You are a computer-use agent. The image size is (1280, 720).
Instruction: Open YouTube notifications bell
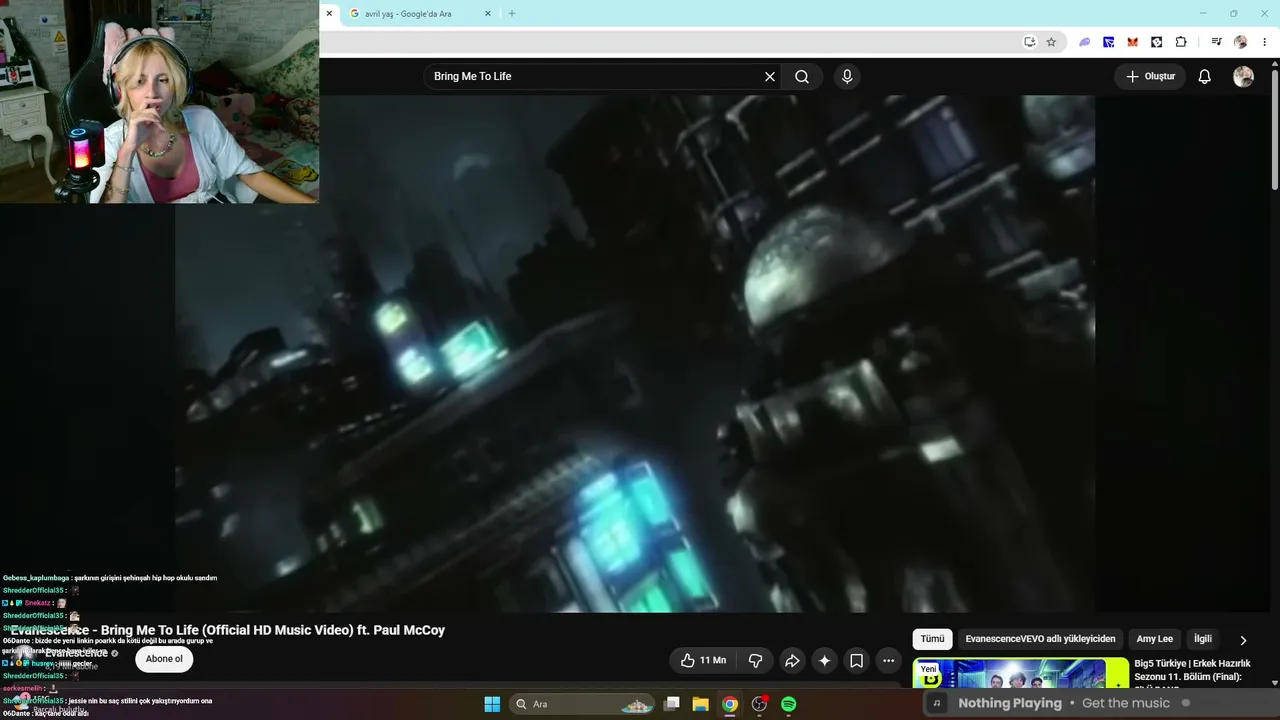[1204, 76]
